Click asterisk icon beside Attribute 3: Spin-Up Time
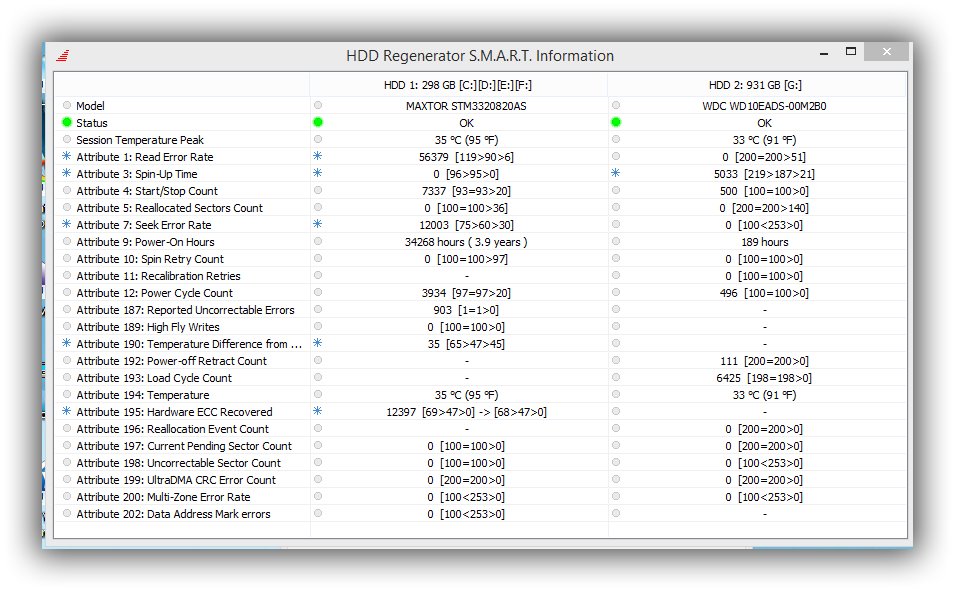This screenshot has height=591, width=955. (67, 174)
